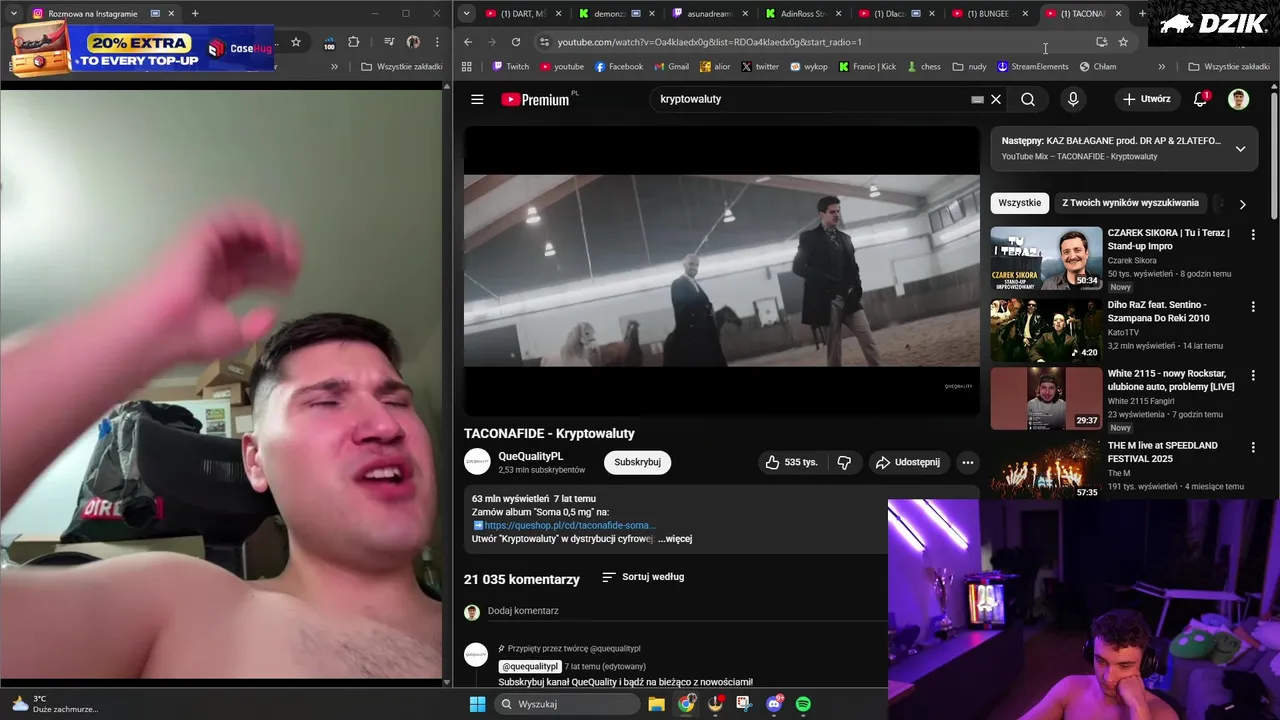Bookmark this YouTube page with star
Screen dimensions: 1280x720
click(x=1123, y=42)
